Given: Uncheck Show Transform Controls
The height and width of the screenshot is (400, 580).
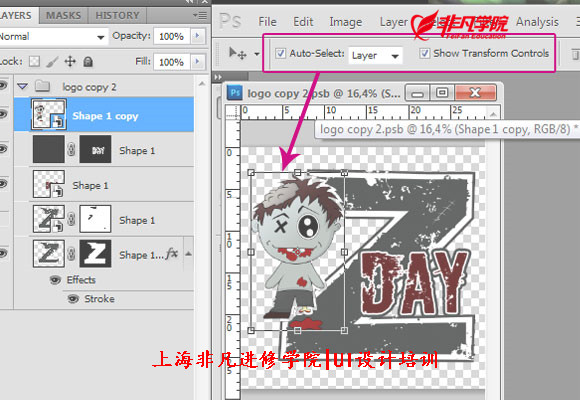Looking at the screenshot, I should tap(424, 53).
